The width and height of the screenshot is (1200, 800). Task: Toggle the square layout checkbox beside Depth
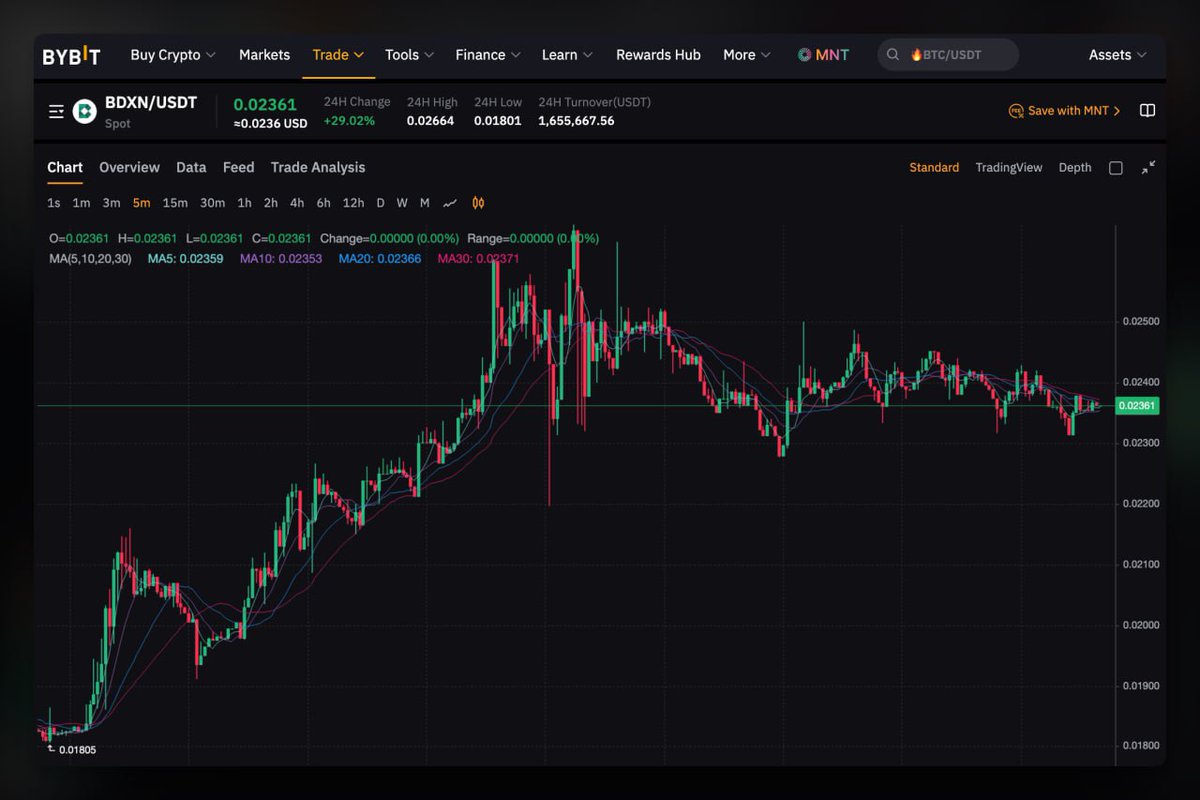point(1116,168)
